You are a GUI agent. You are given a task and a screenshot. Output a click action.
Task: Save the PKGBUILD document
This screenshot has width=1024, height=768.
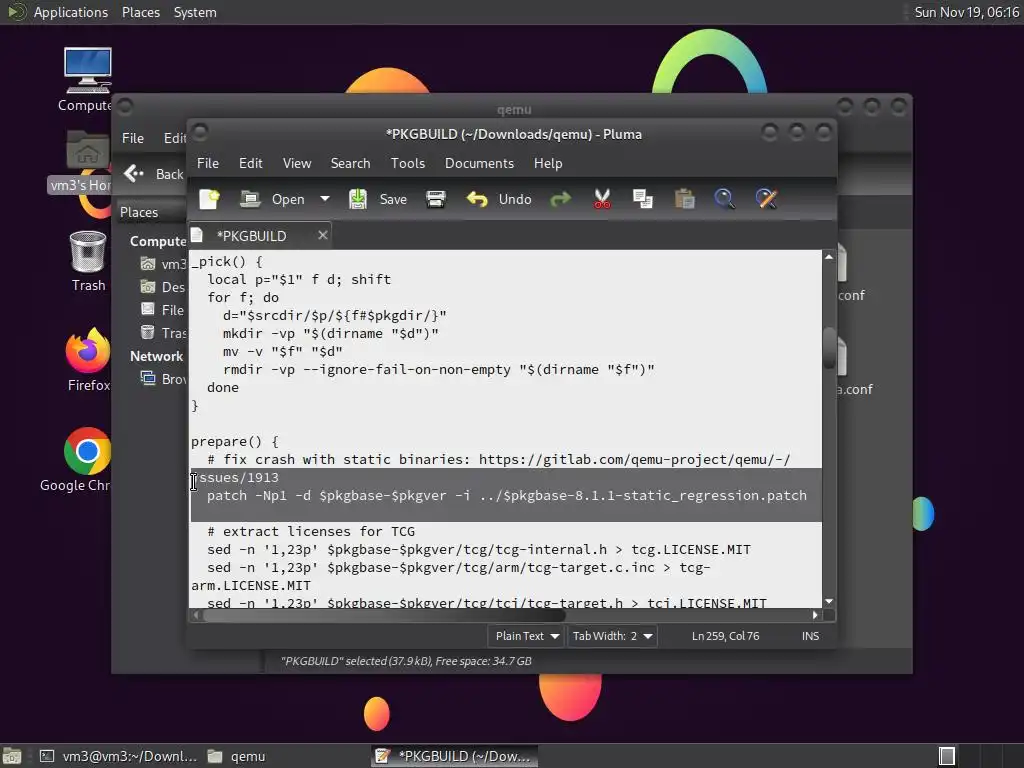click(377, 199)
